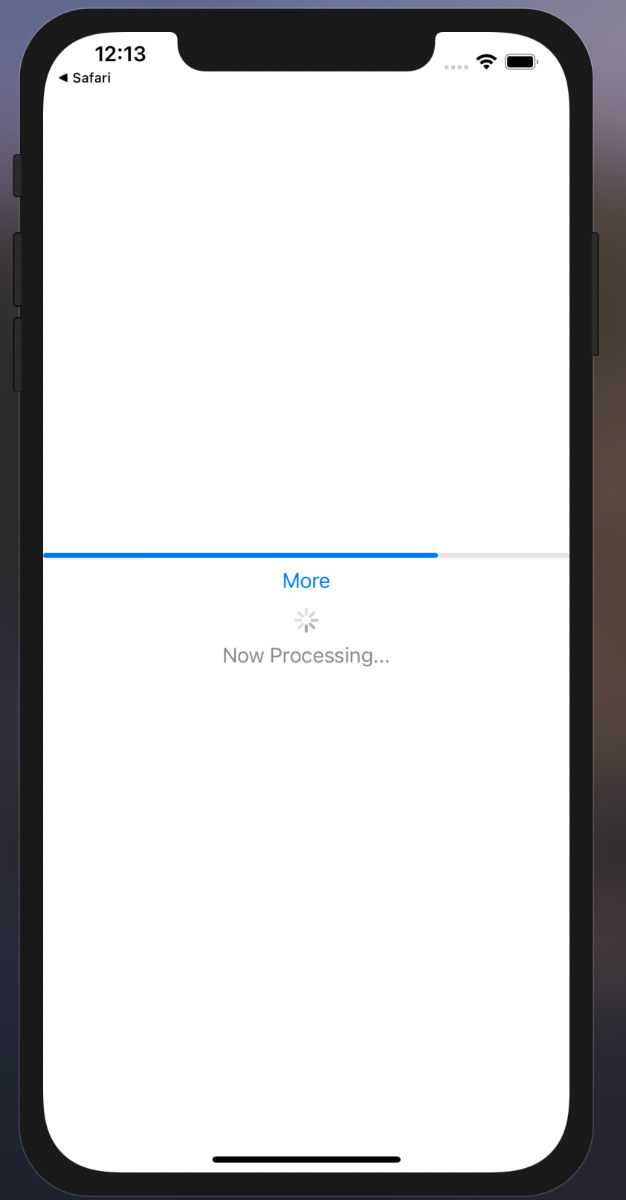Click the desktop background outside the simulator
Image resolution: width=626 pixels, height=1200 pixels.
611,600
